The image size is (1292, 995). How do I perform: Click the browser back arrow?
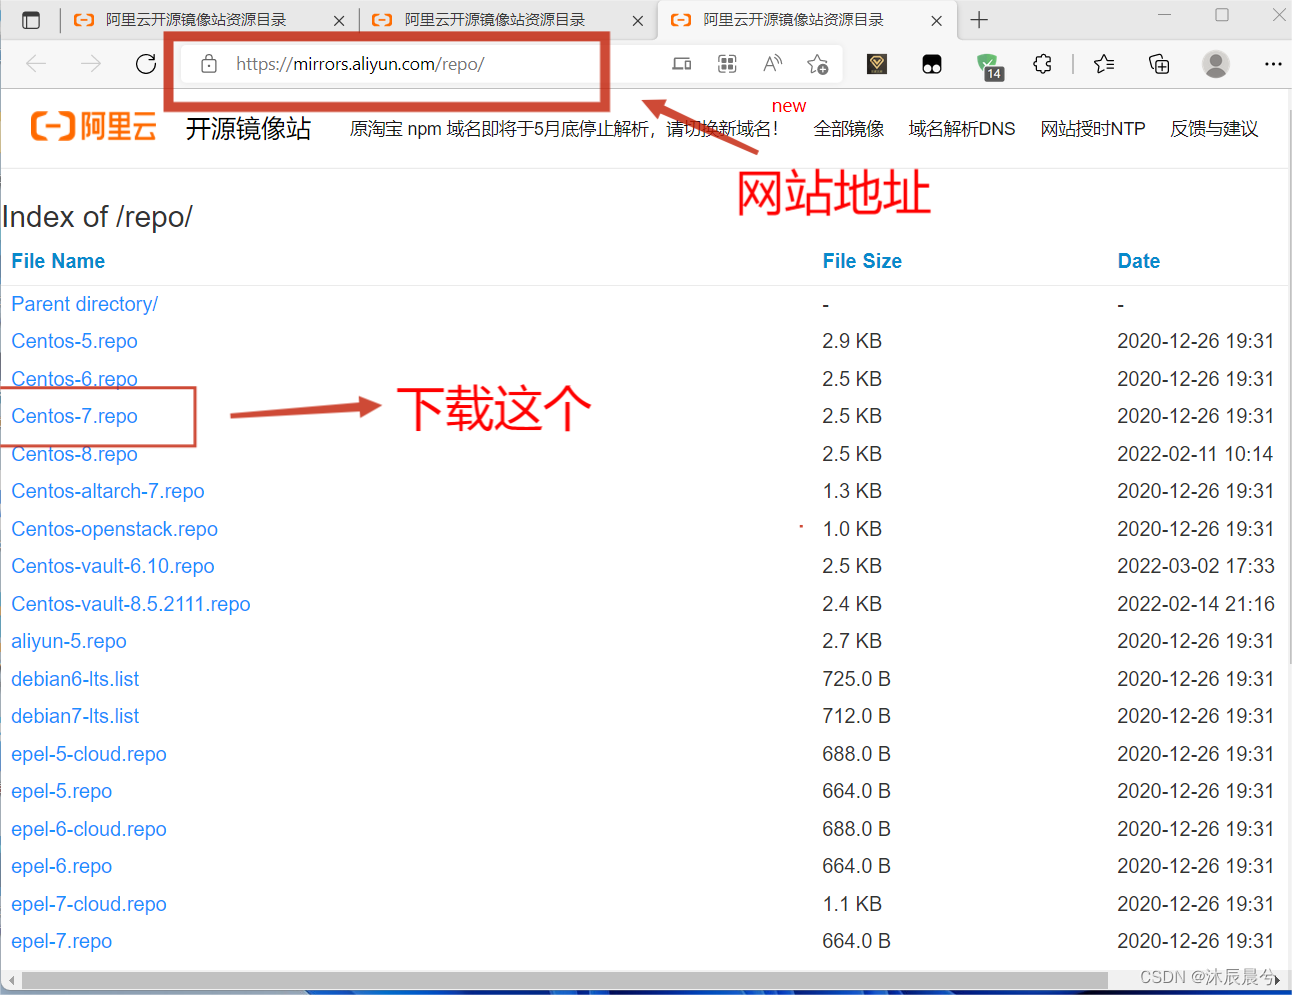(37, 64)
